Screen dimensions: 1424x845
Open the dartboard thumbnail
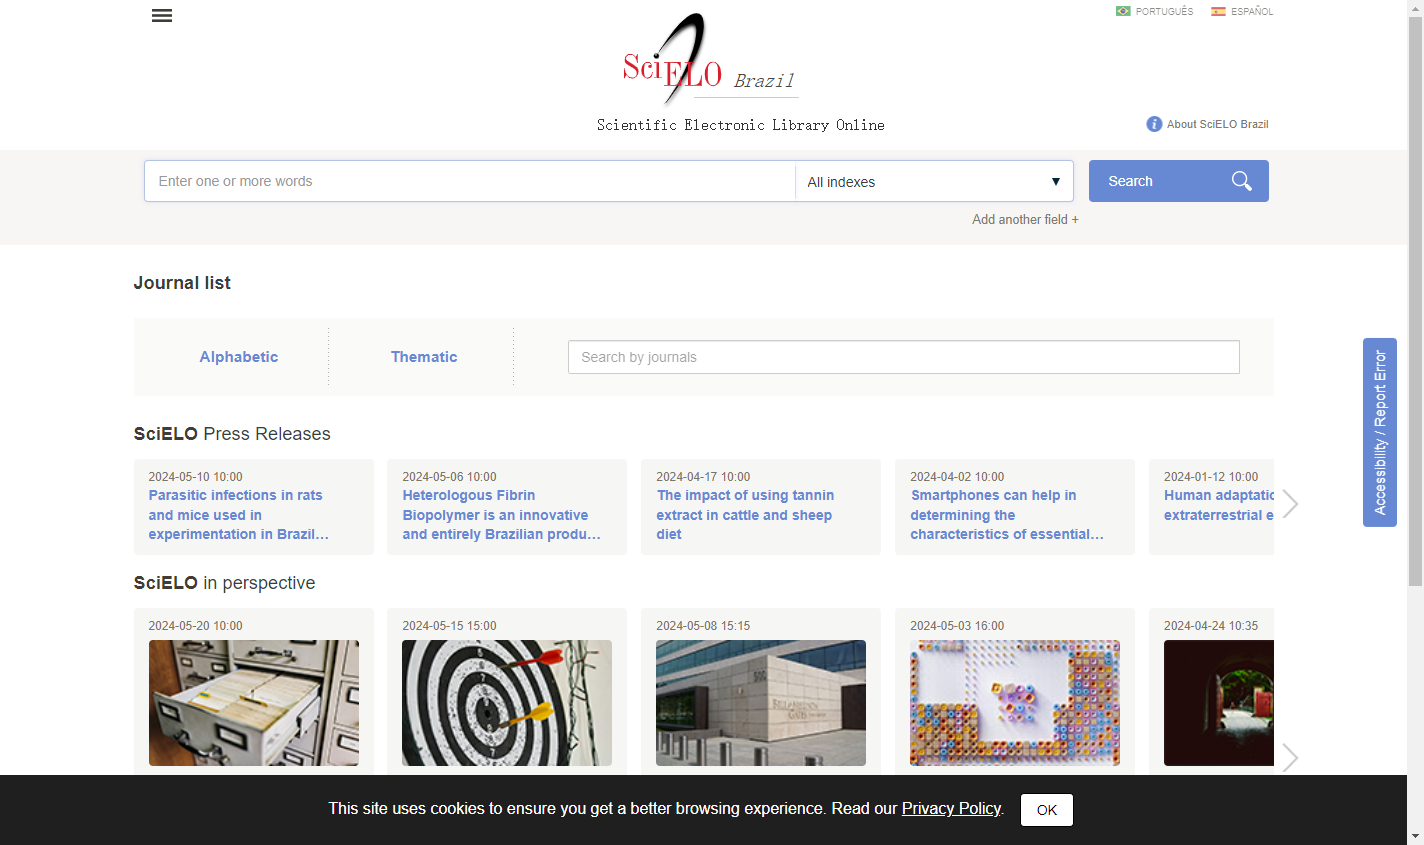click(x=507, y=703)
